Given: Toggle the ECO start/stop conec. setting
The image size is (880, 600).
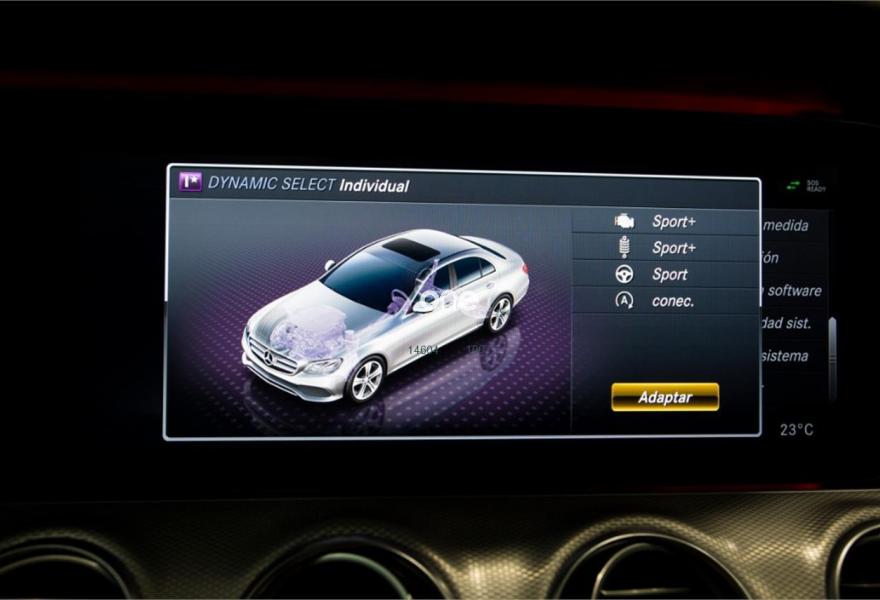Looking at the screenshot, I should [673, 301].
